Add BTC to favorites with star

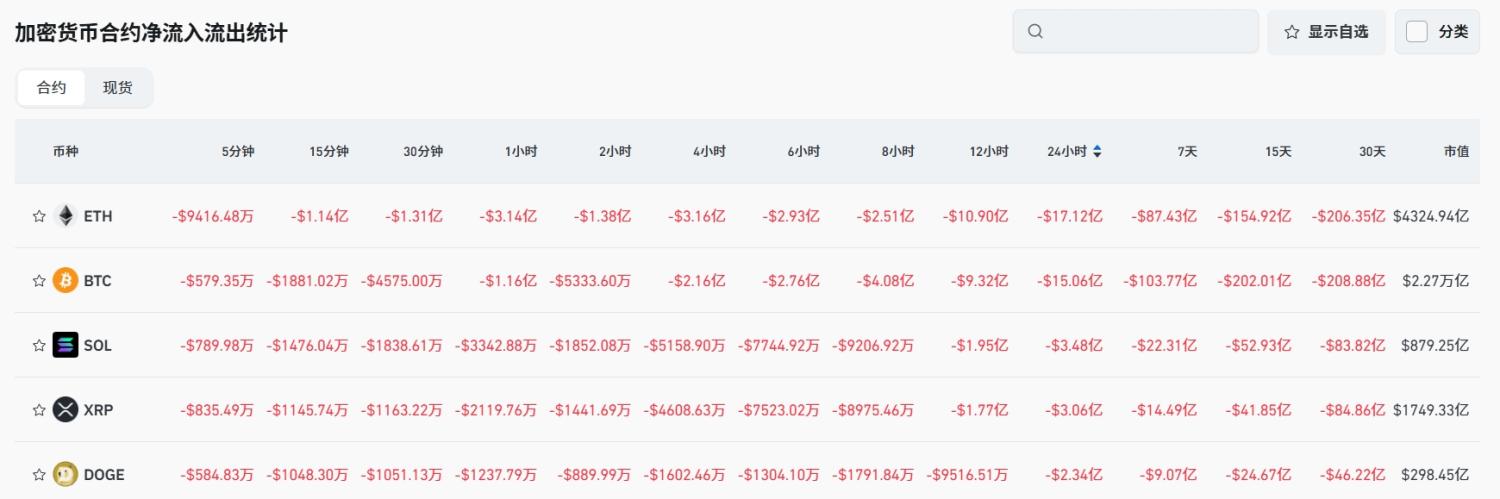(x=39, y=281)
